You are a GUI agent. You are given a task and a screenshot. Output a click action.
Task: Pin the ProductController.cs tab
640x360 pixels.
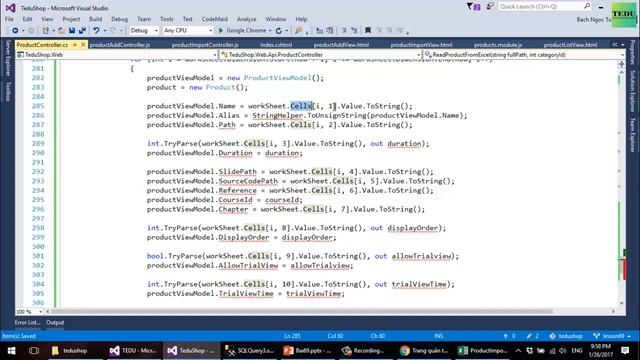pos(75,44)
